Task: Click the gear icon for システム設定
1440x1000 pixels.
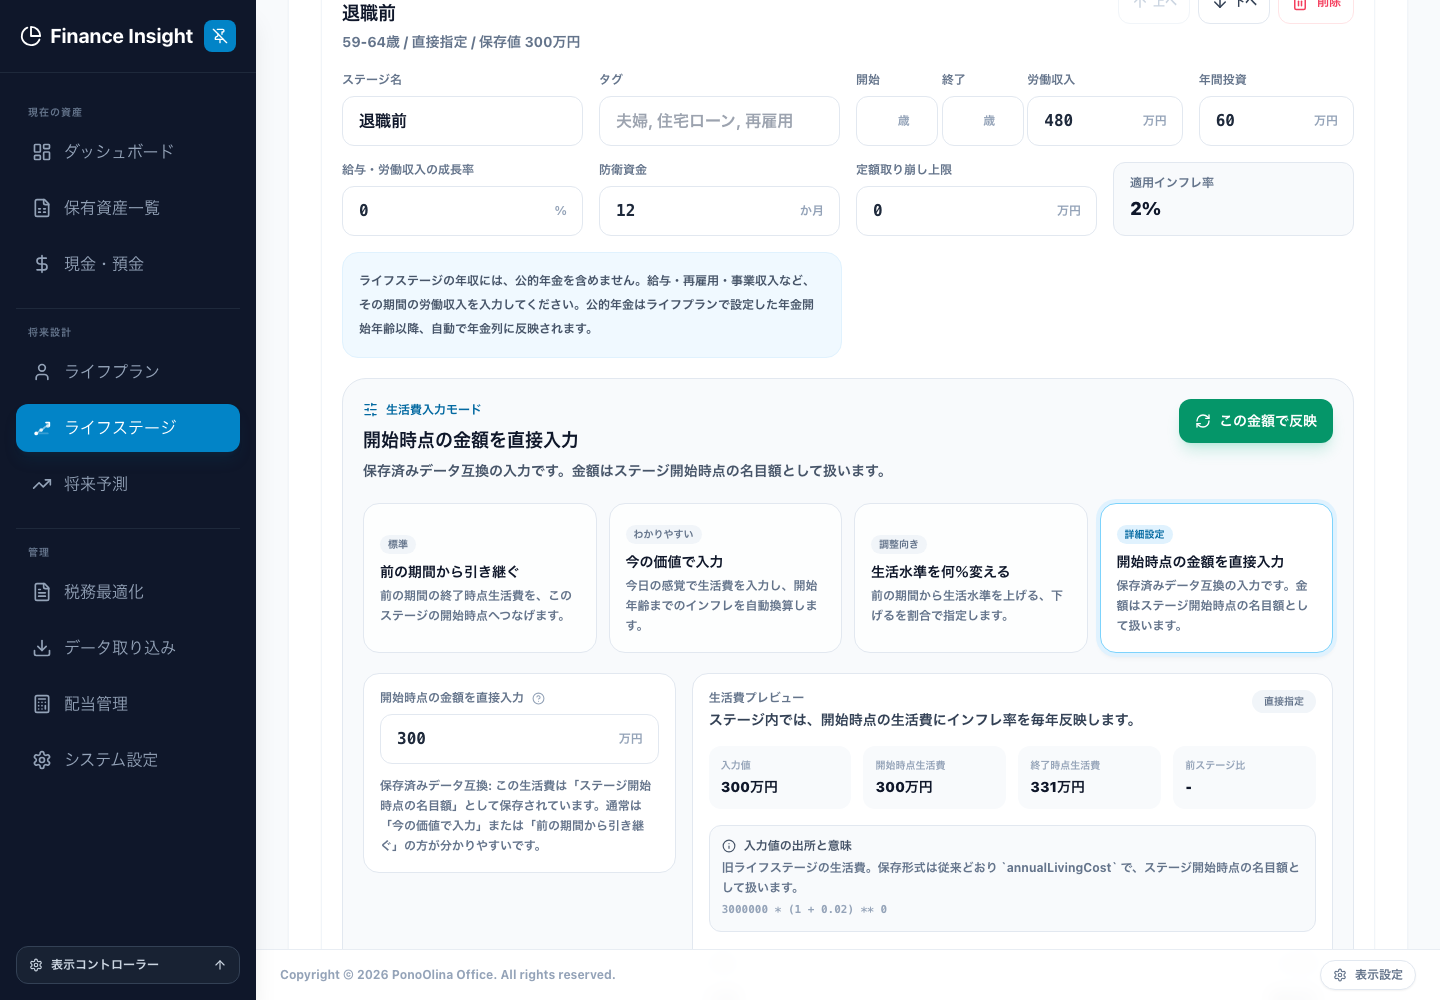Action: [x=42, y=760]
